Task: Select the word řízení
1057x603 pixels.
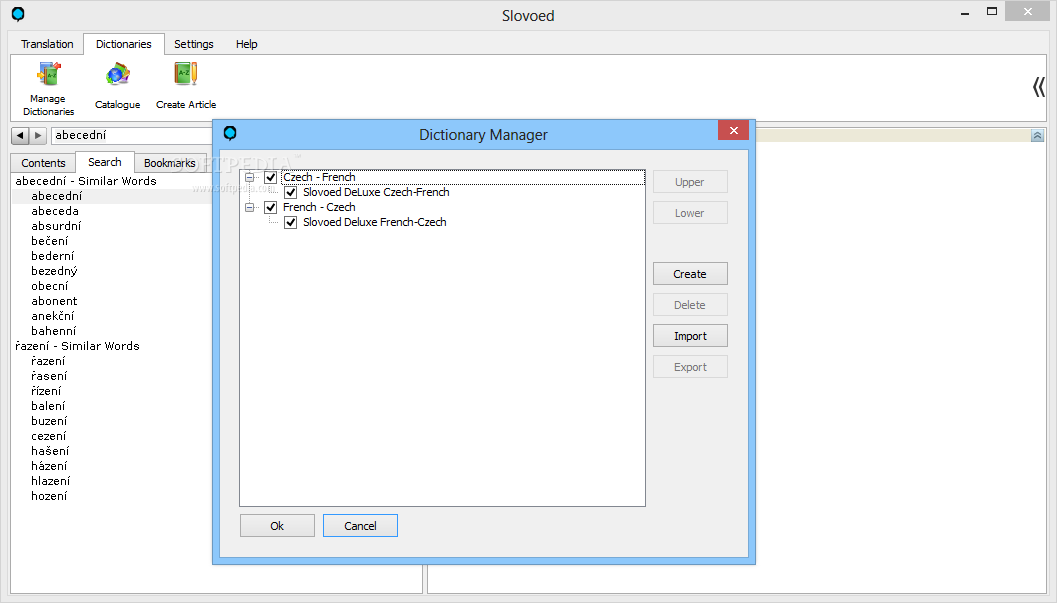Action: pos(46,391)
